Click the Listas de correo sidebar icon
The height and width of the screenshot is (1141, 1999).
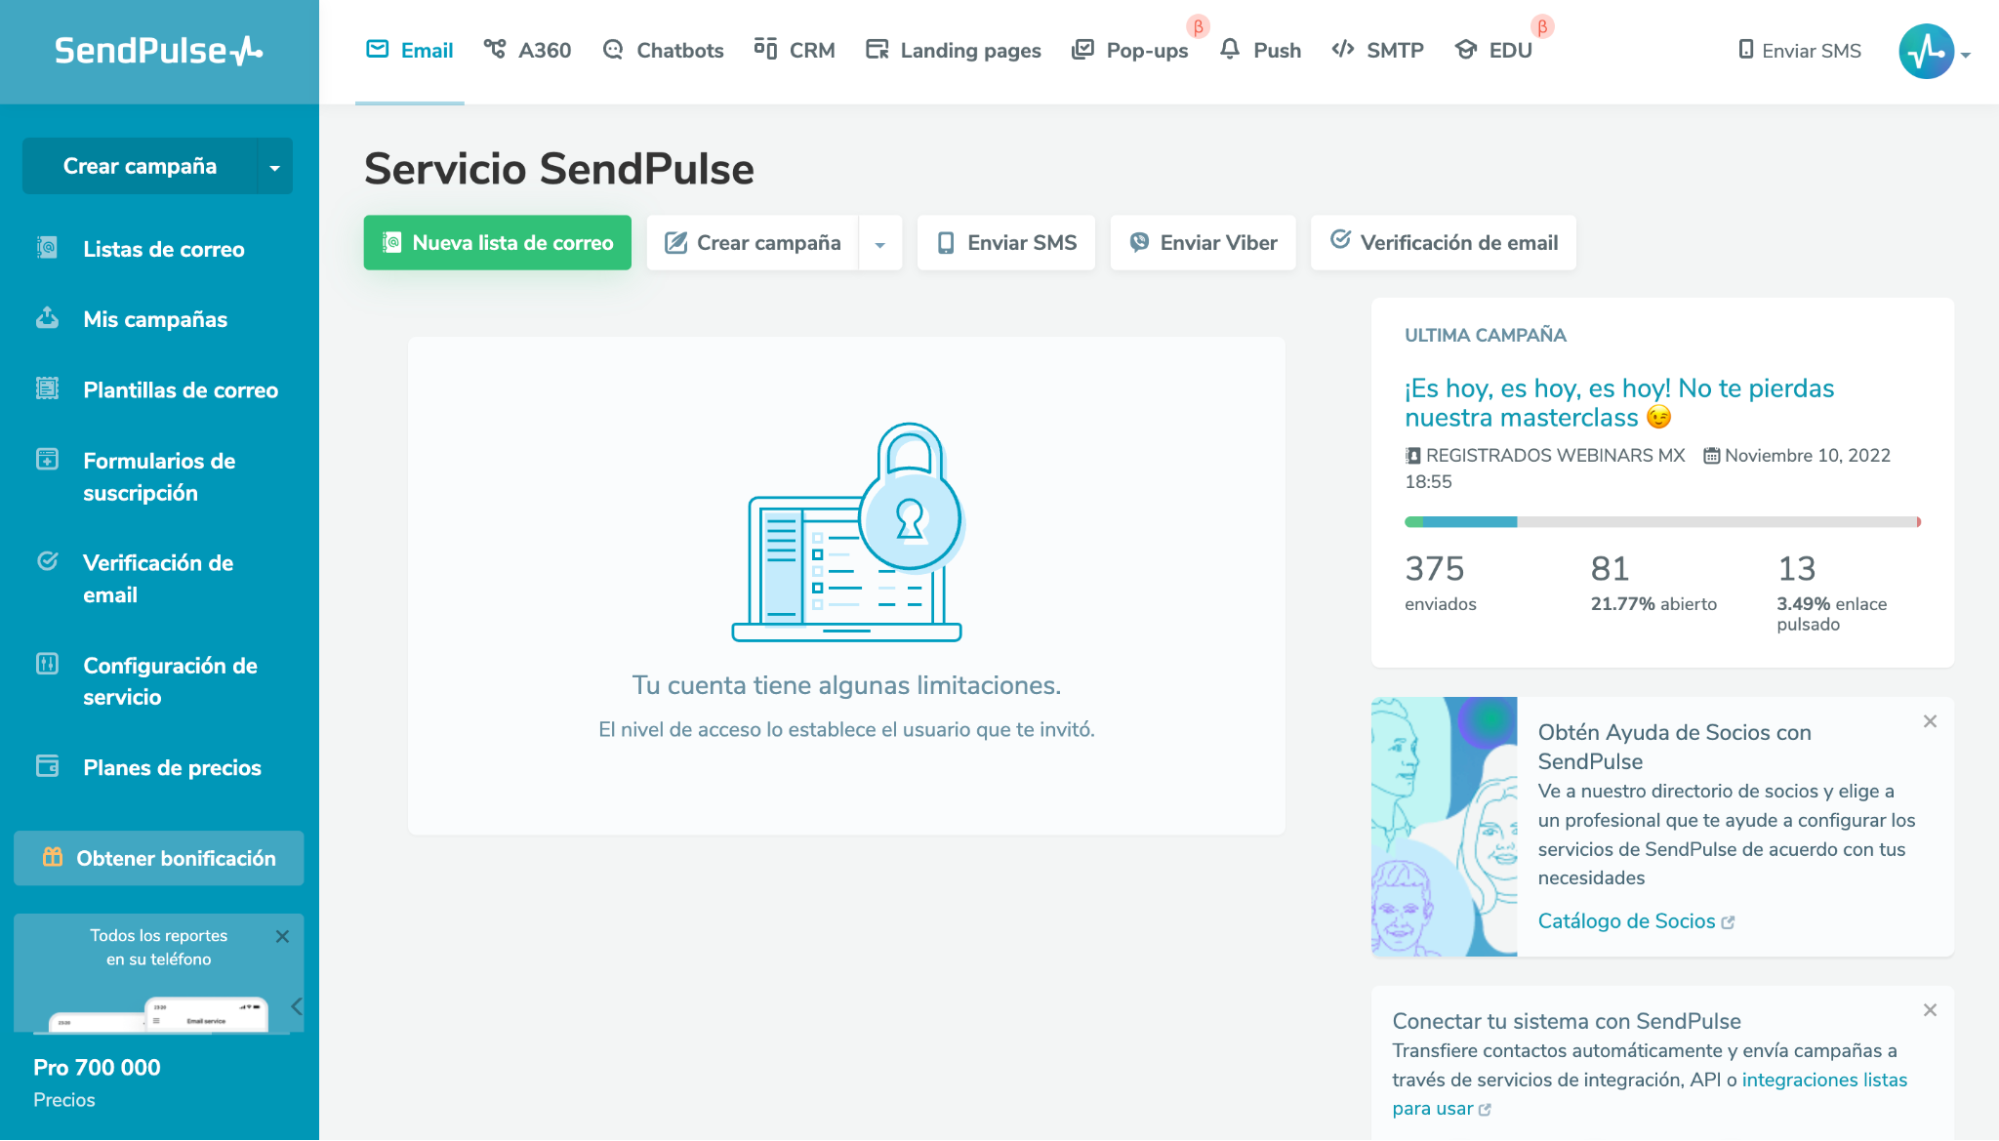(x=47, y=247)
